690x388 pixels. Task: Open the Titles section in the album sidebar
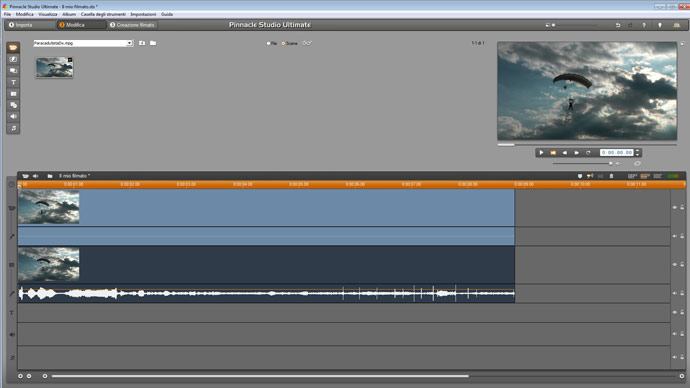click(x=13, y=82)
